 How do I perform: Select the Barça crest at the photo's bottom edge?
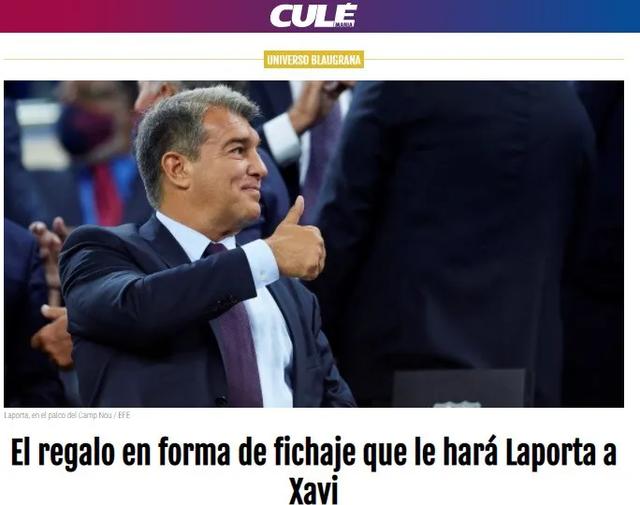pos(457,404)
